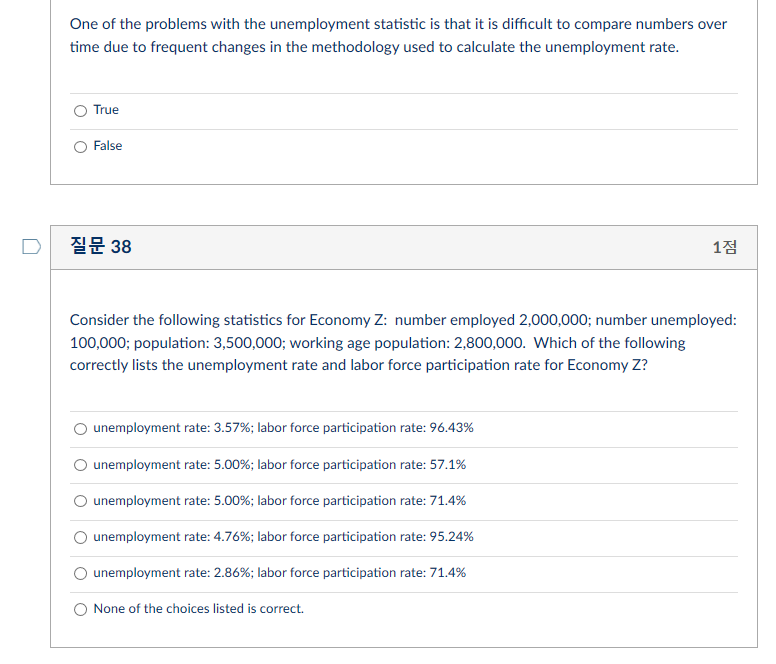
Task: Click the '질문 38' question heading
Action: coord(100,246)
